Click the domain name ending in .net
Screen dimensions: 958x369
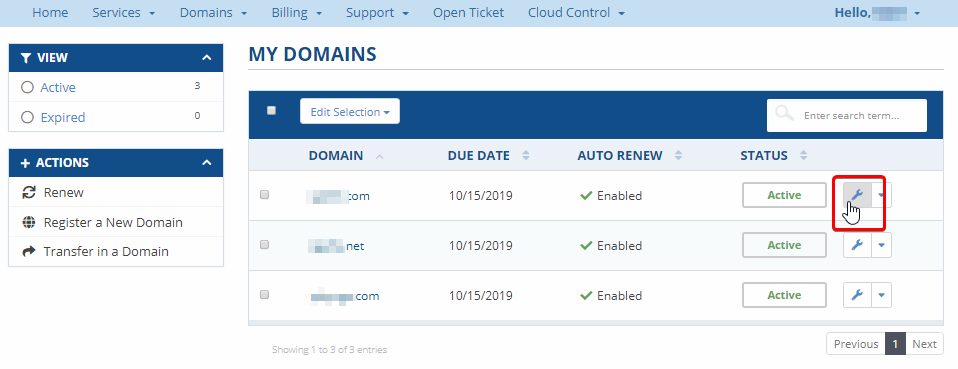pos(336,246)
